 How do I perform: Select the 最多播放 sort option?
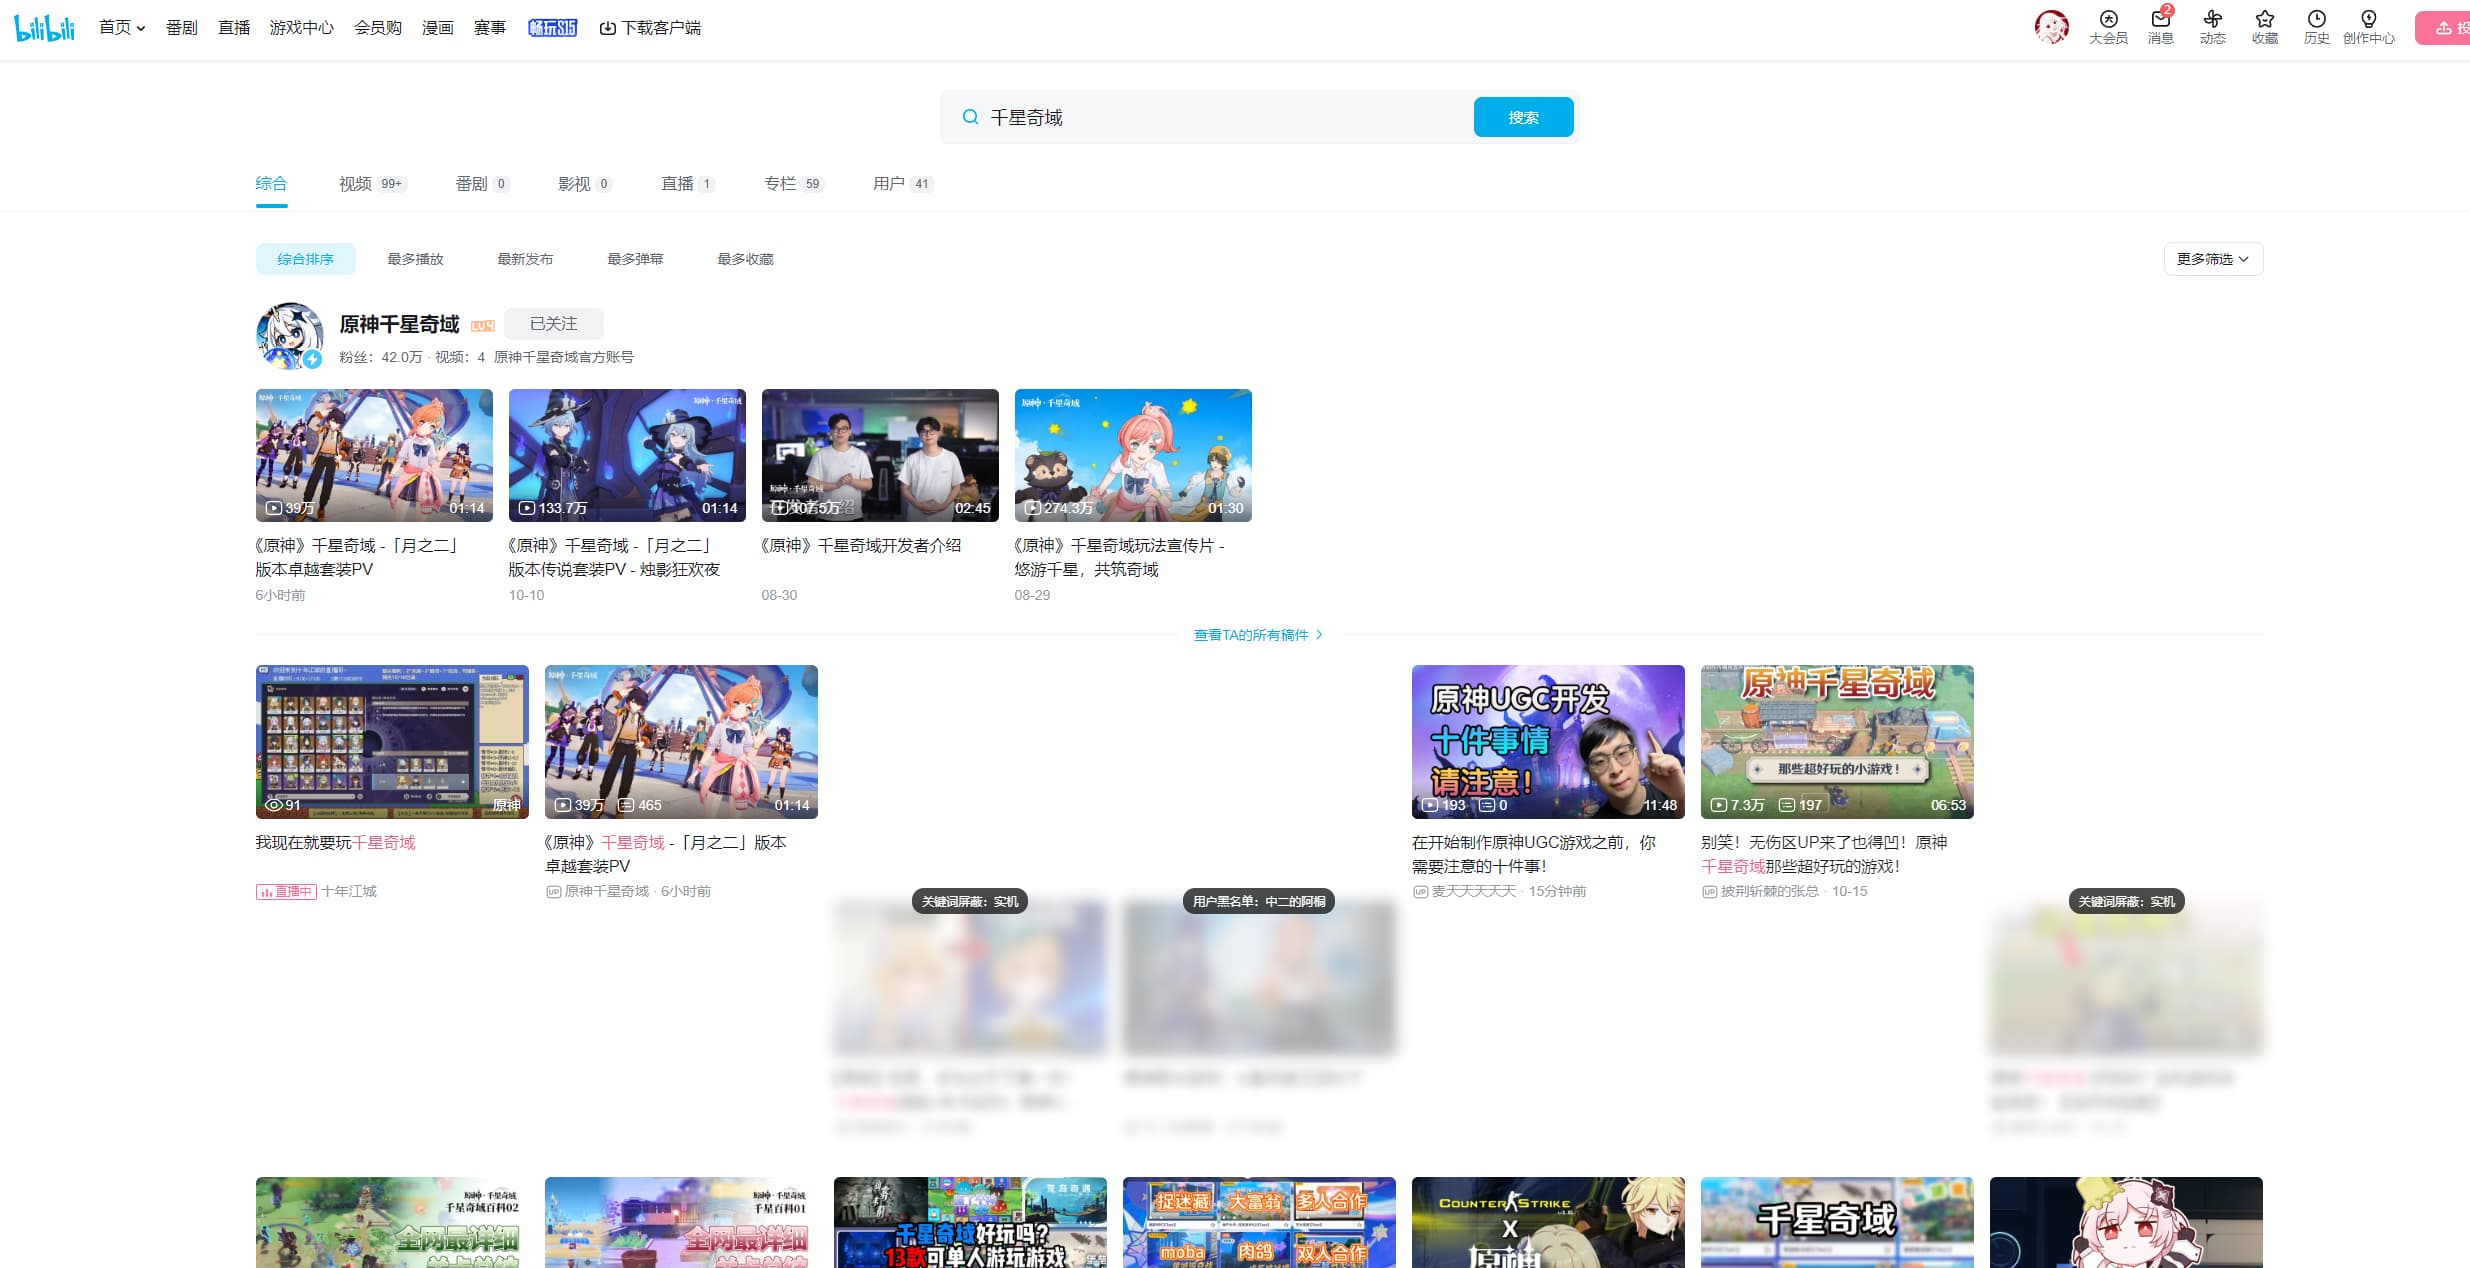point(415,259)
